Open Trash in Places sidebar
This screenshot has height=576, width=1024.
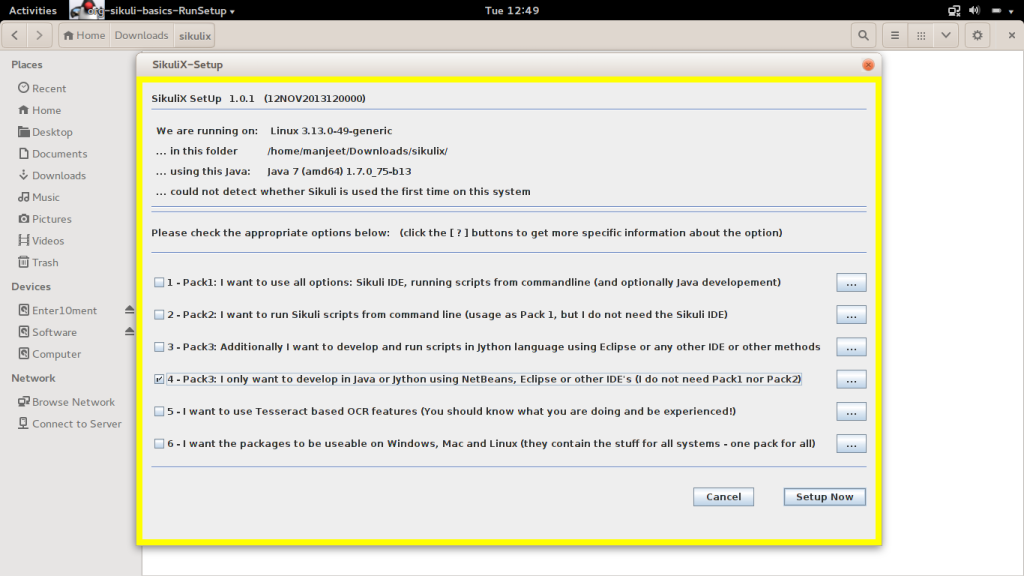click(39, 263)
